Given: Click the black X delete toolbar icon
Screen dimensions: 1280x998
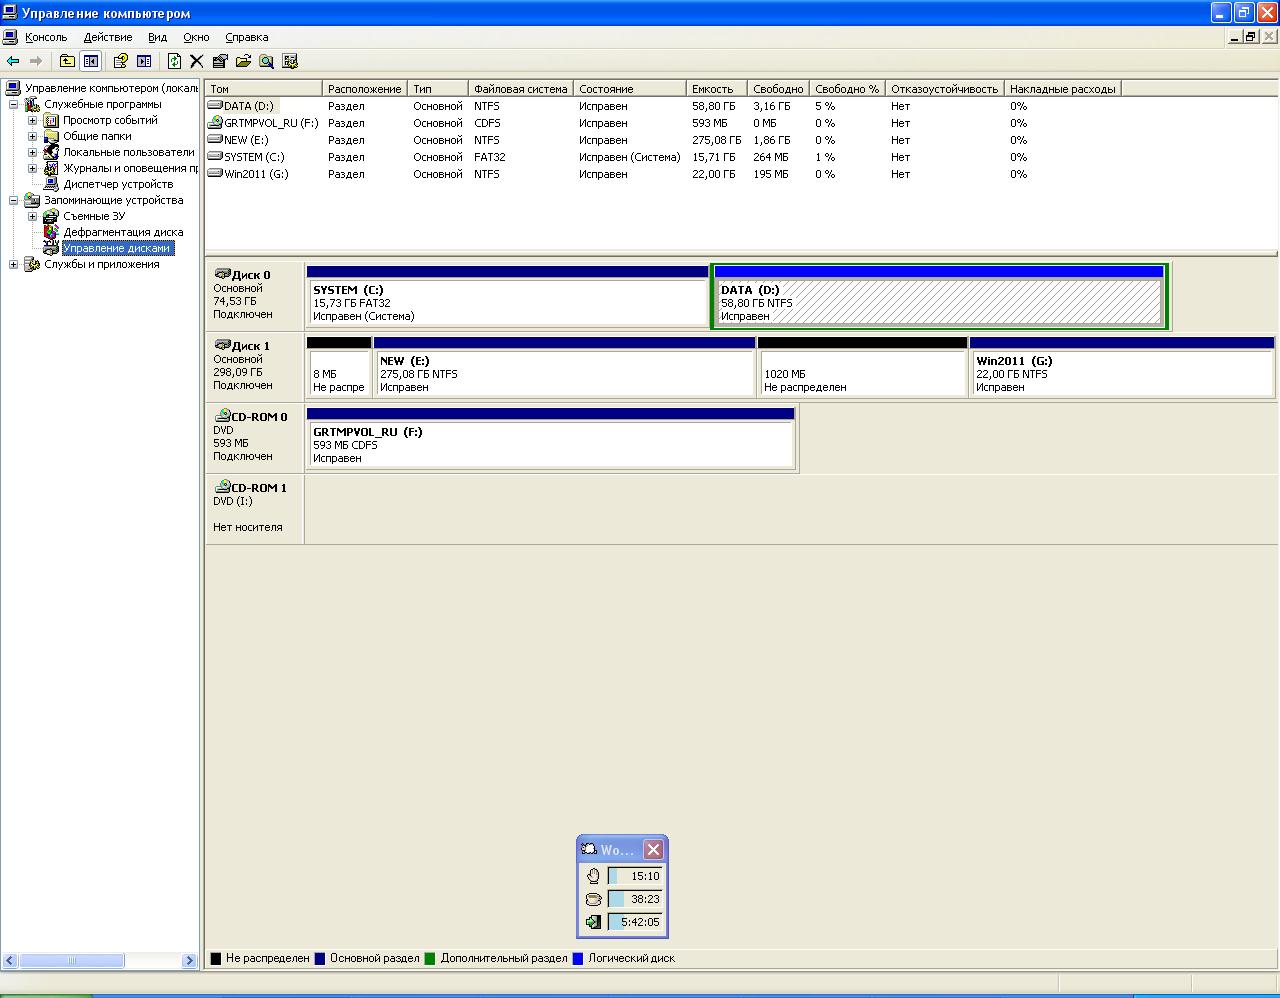Looking at the screenshot, I should coord(197,61).
